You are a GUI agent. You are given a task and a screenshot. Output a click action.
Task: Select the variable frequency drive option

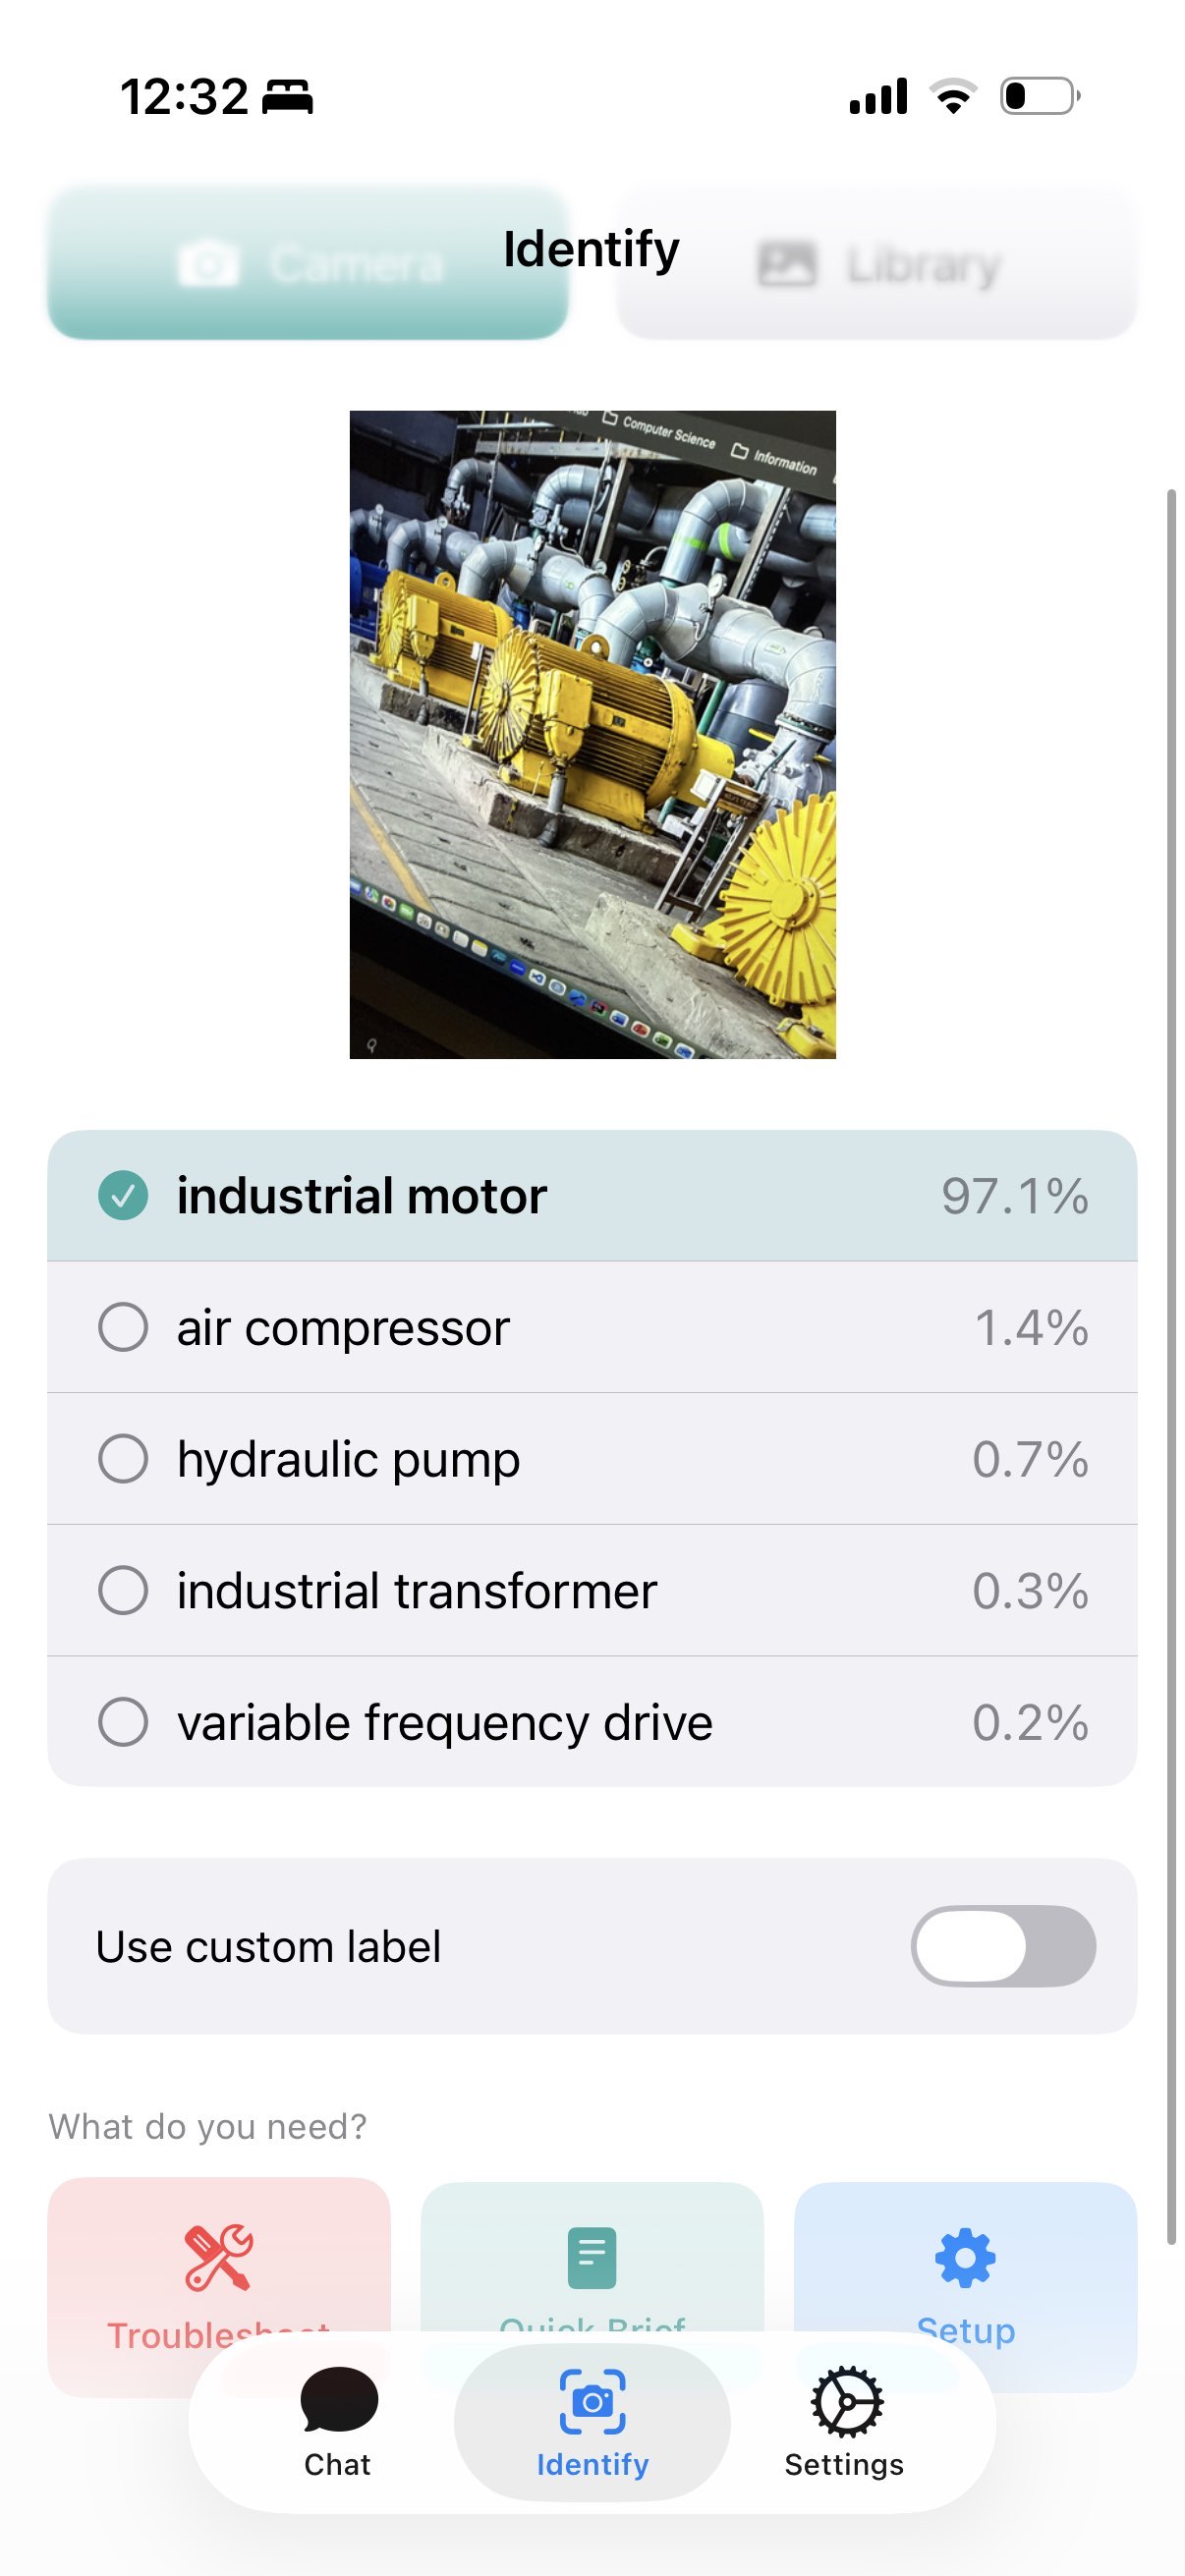tap(123, 1721)
